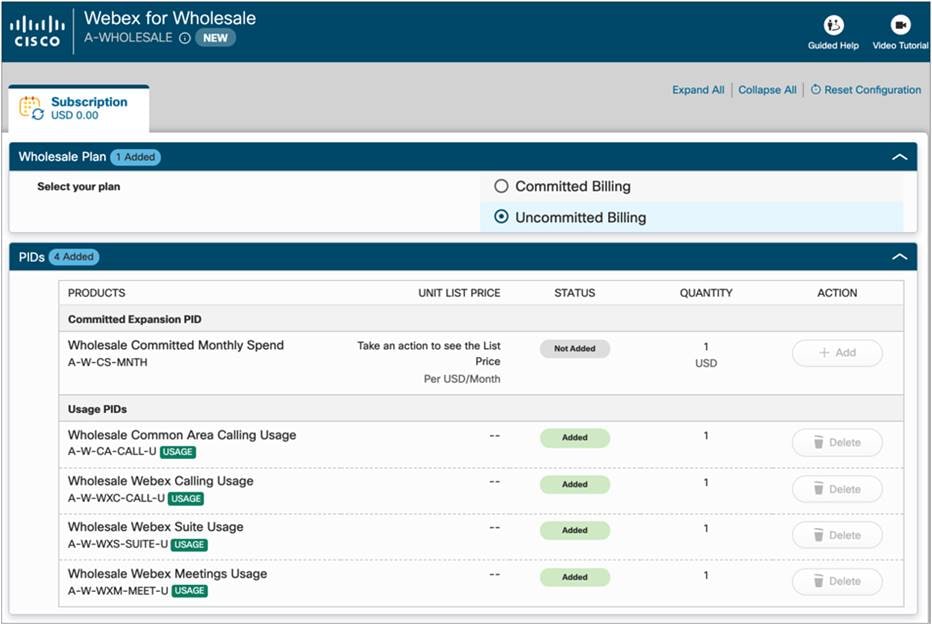Select Uncommitted Billing plan
This screenshot has width=932, height=625.
[501, 217]
